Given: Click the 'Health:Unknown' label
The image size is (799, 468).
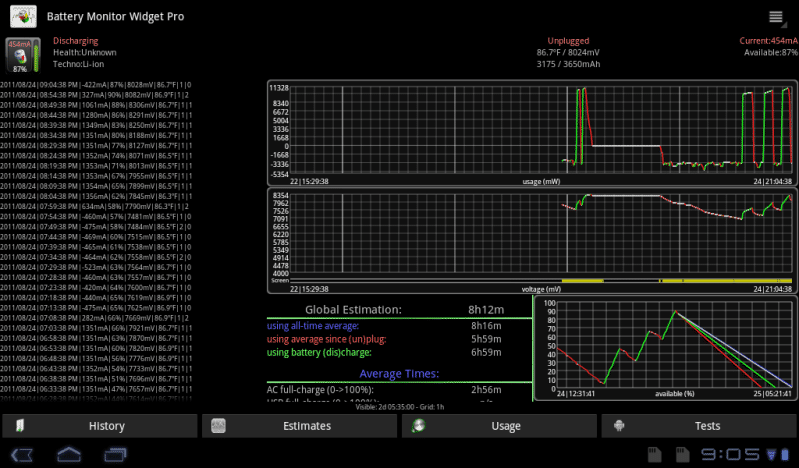Looking at the screenshot, I should coord(85,53).
